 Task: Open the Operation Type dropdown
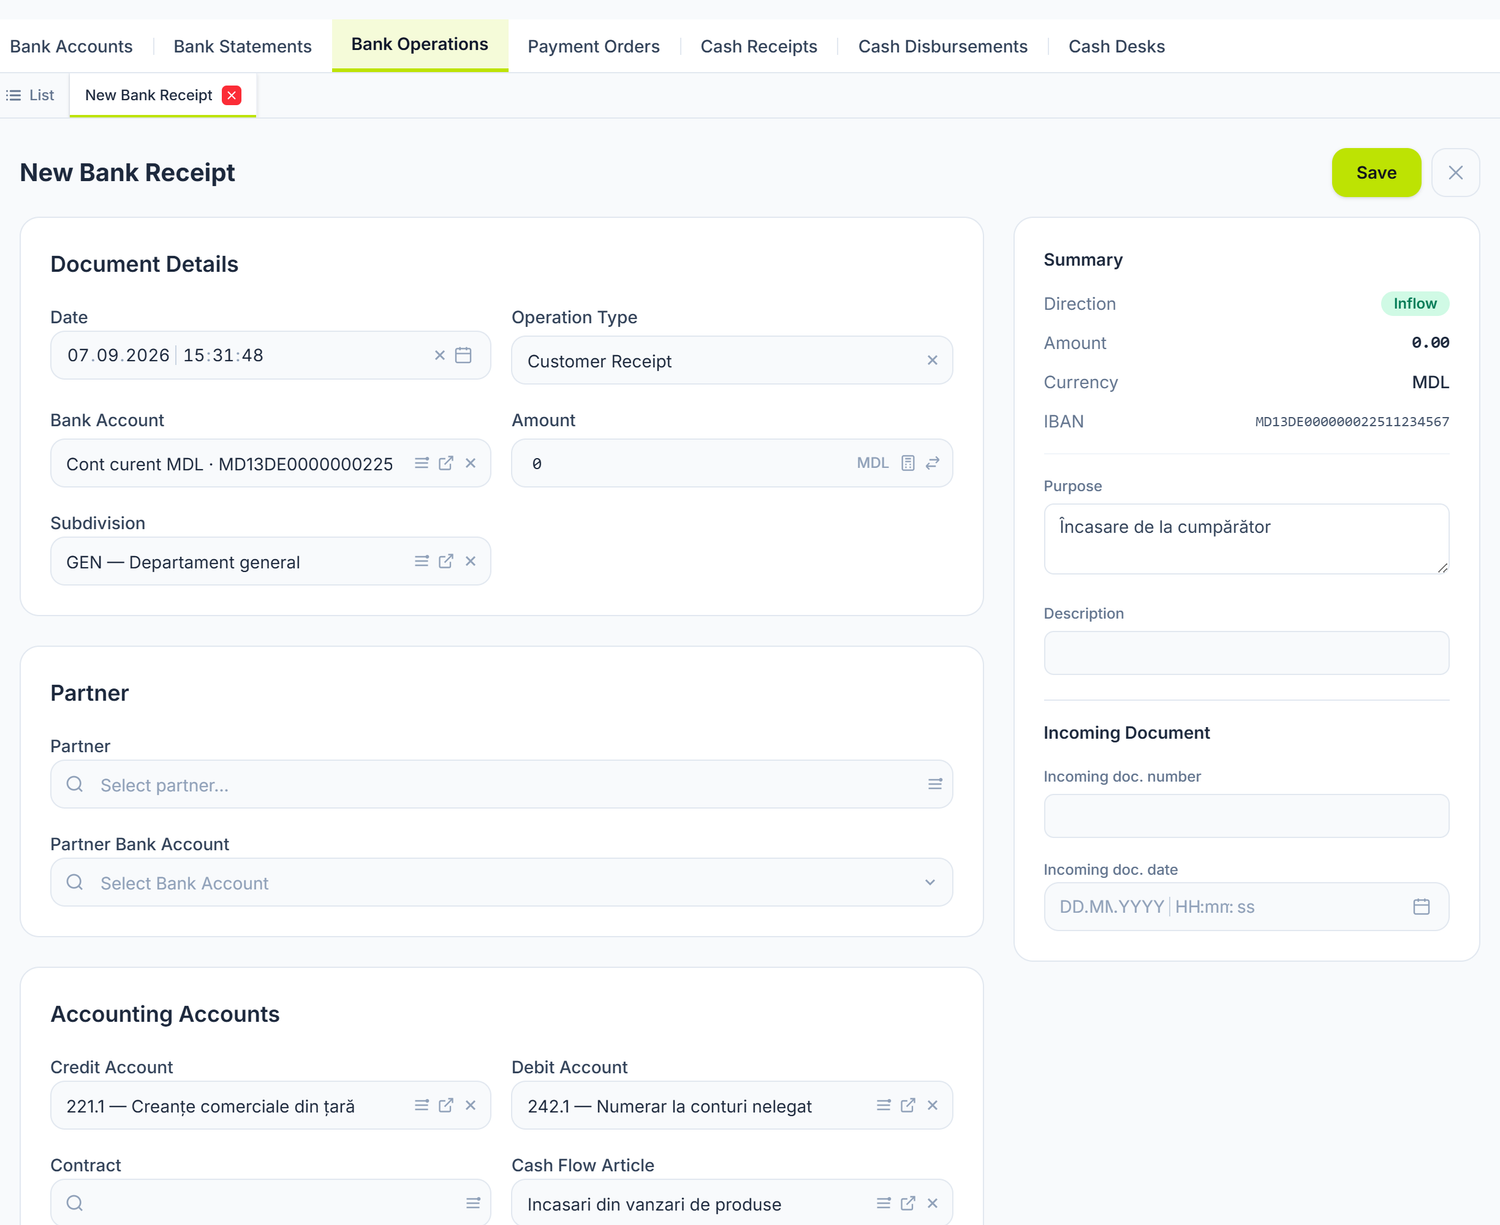tap(732, 360)
